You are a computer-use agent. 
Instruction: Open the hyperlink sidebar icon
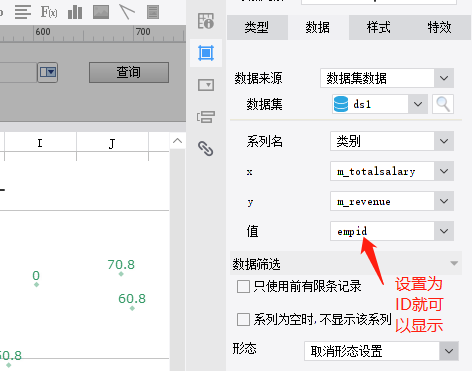pyautogui.click(x=206, y=149)
